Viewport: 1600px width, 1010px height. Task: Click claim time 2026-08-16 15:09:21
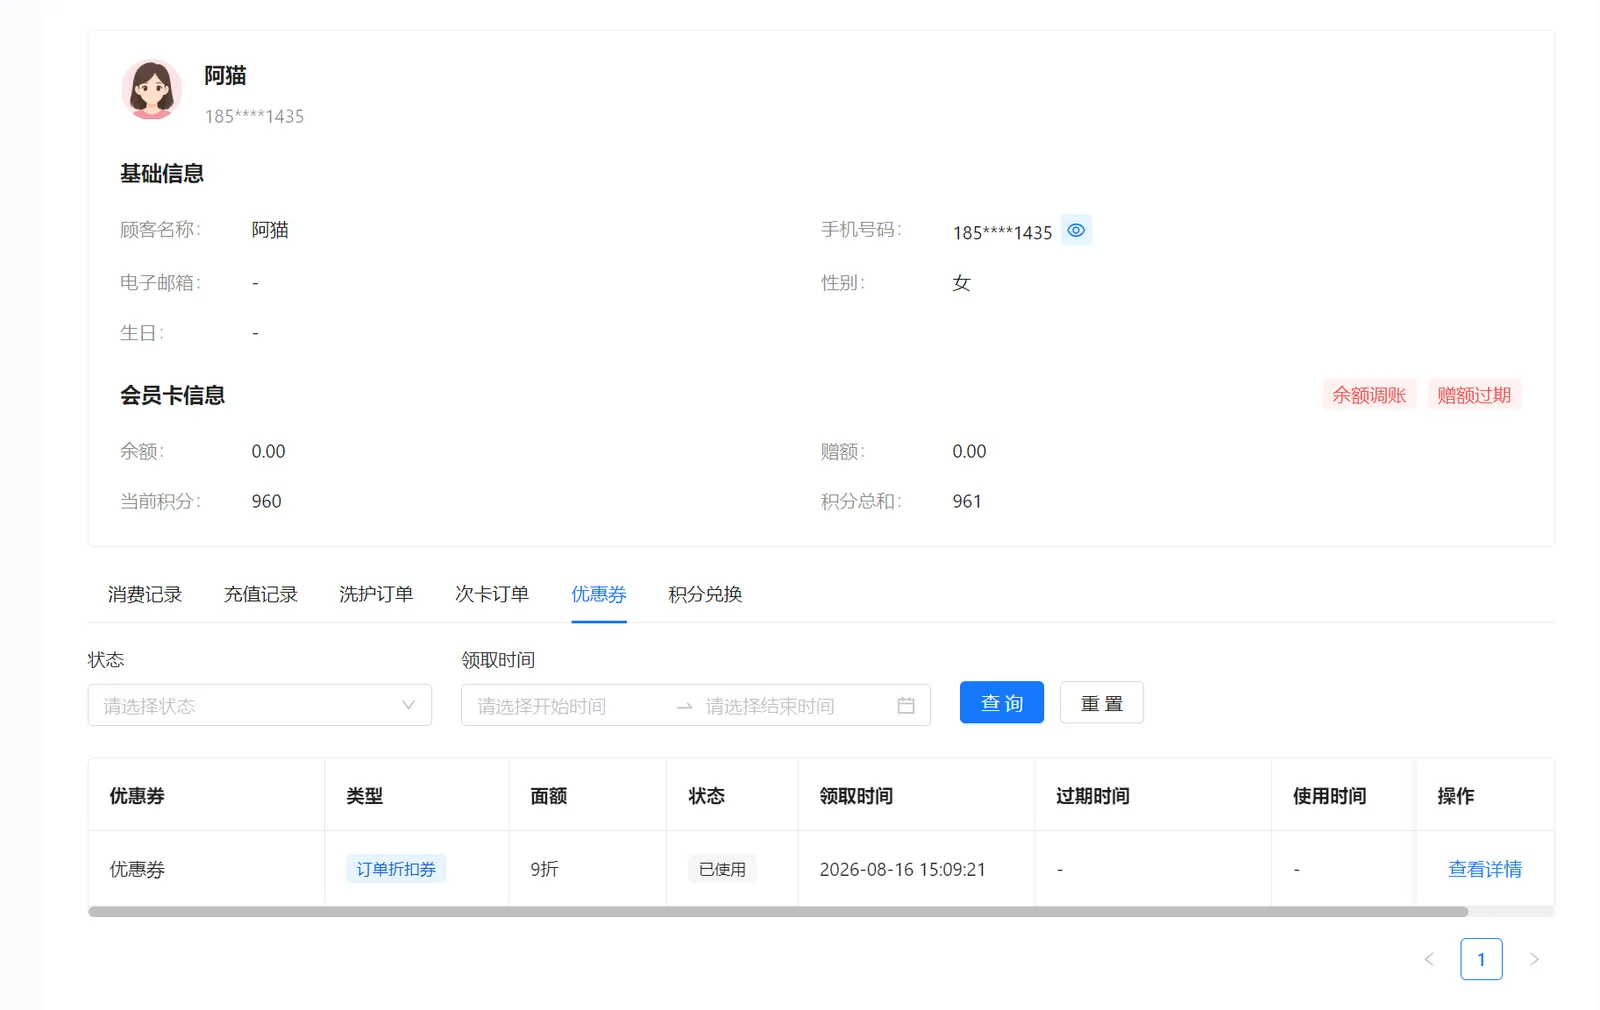(903, 869)
